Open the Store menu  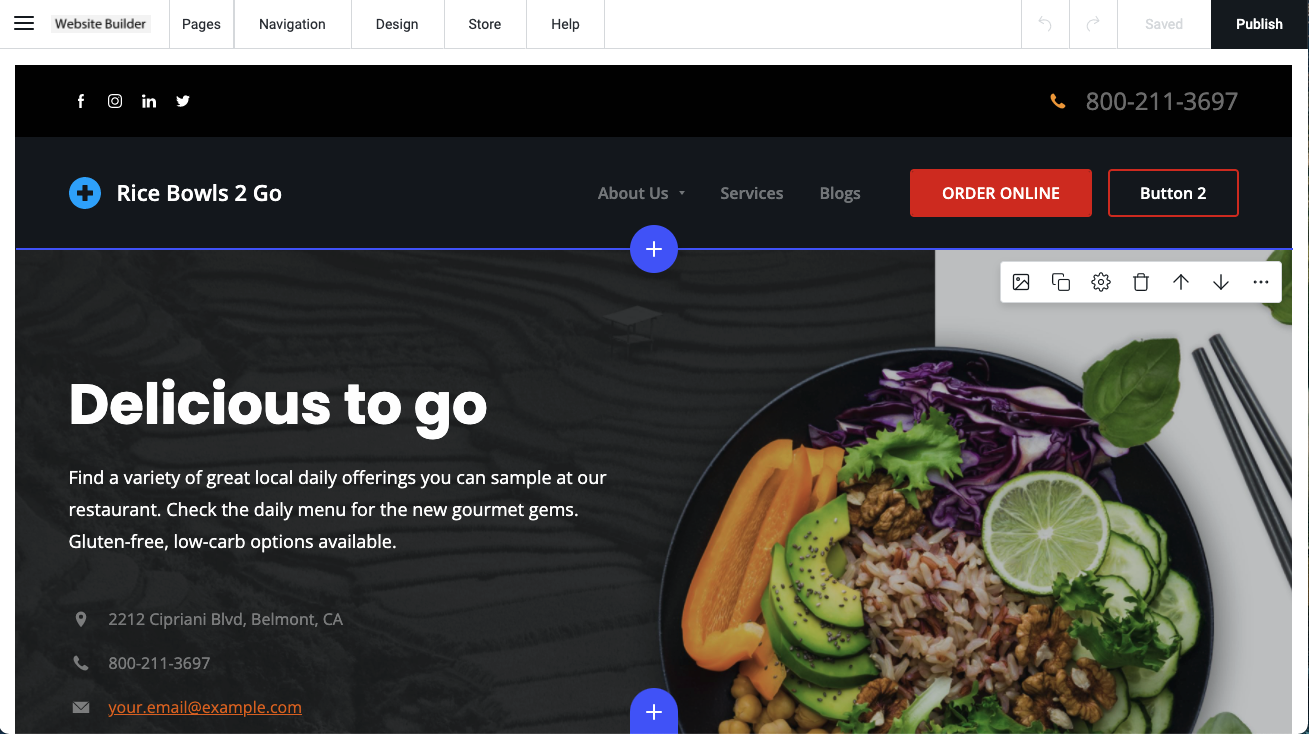[x=485, y=24]
